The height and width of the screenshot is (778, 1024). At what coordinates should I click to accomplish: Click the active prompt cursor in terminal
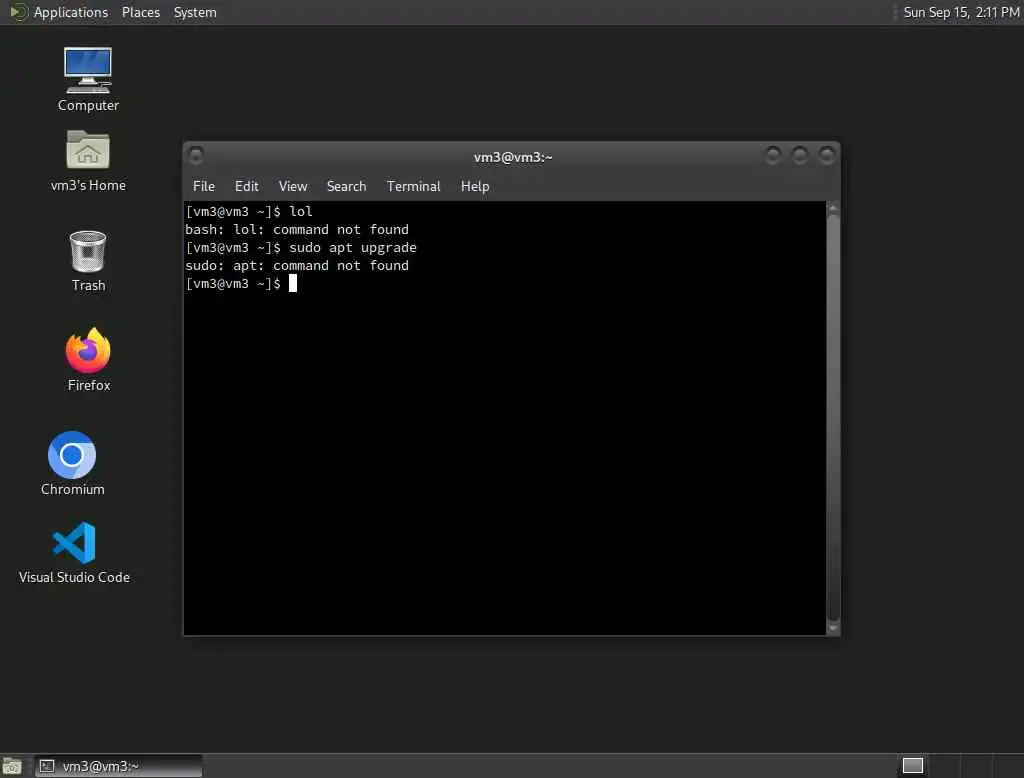293,284
